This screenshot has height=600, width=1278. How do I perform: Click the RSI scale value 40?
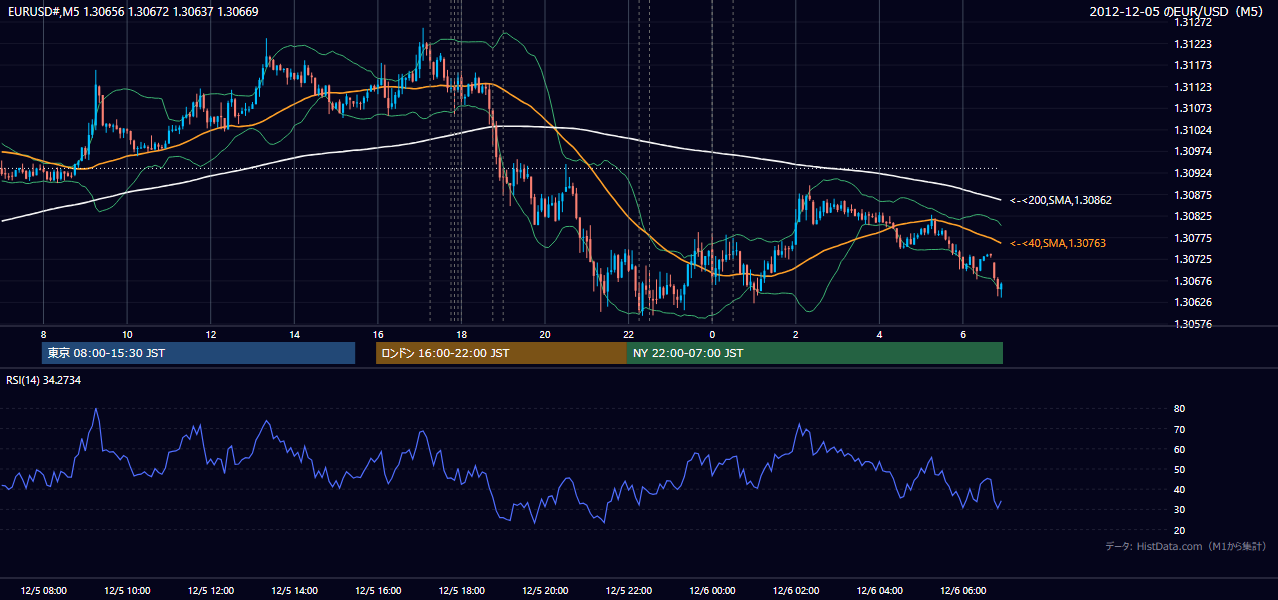[x=1180, y=489]
